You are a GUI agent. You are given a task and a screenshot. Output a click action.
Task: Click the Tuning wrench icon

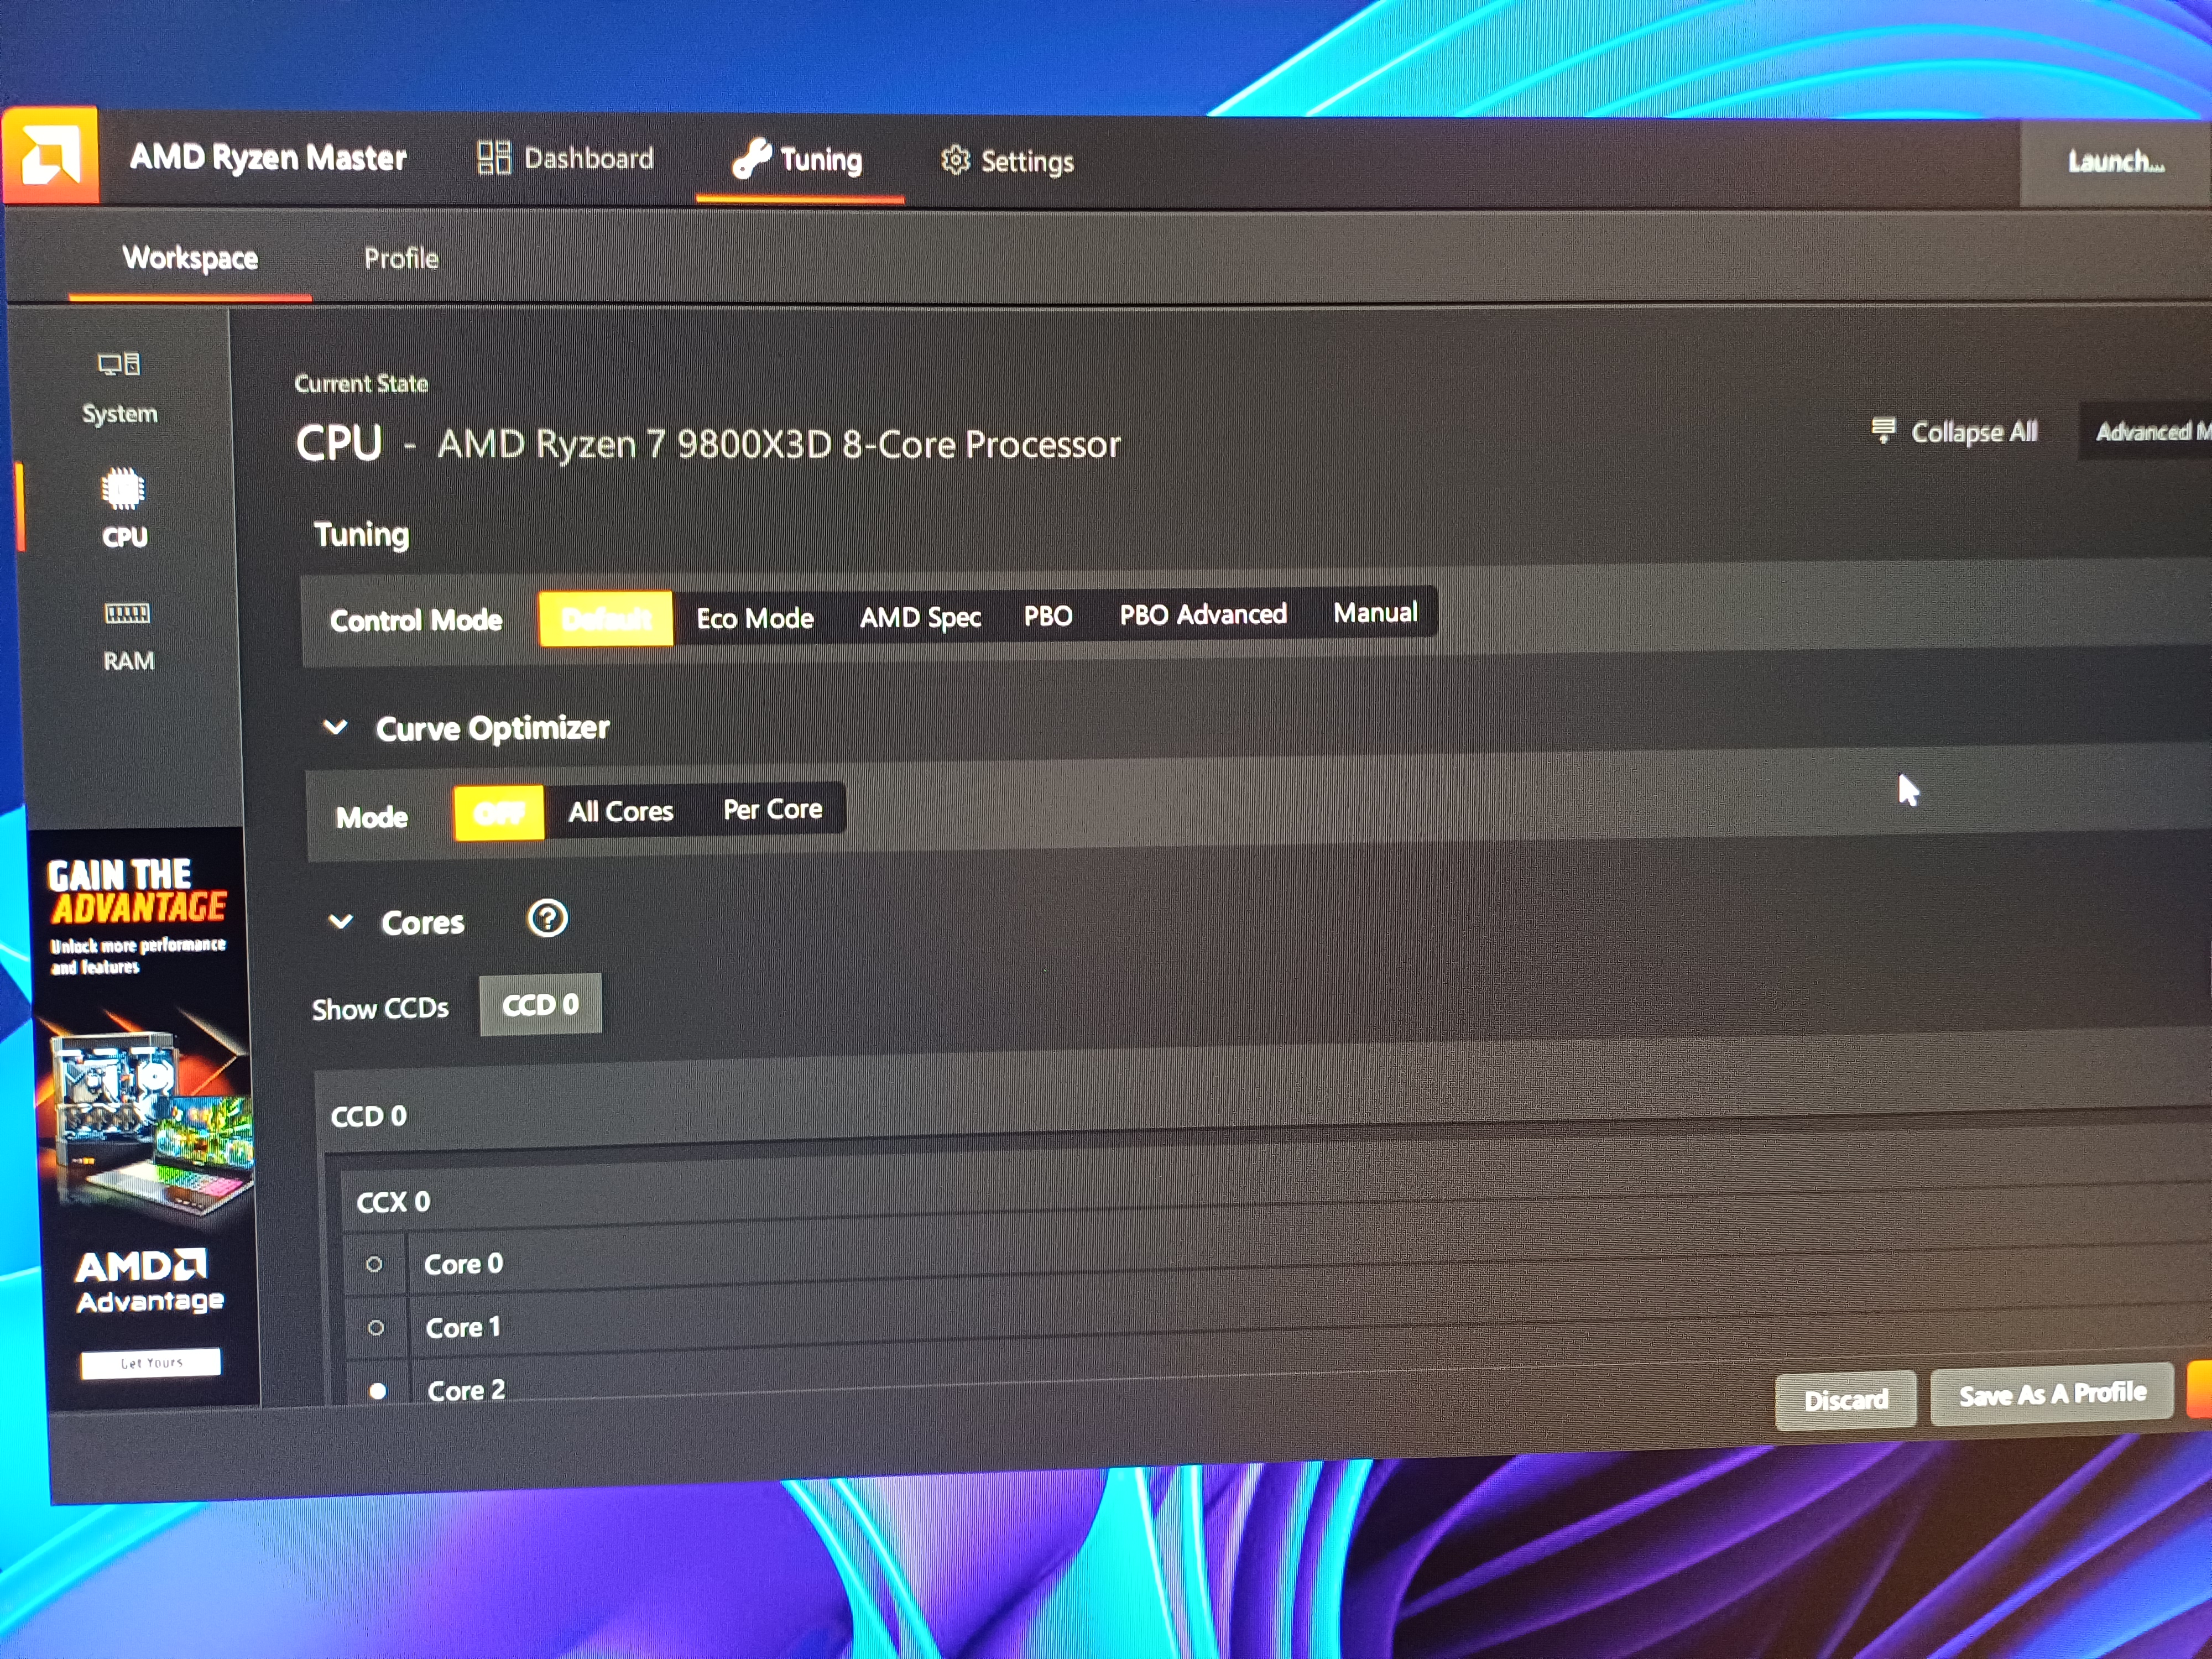751,159
